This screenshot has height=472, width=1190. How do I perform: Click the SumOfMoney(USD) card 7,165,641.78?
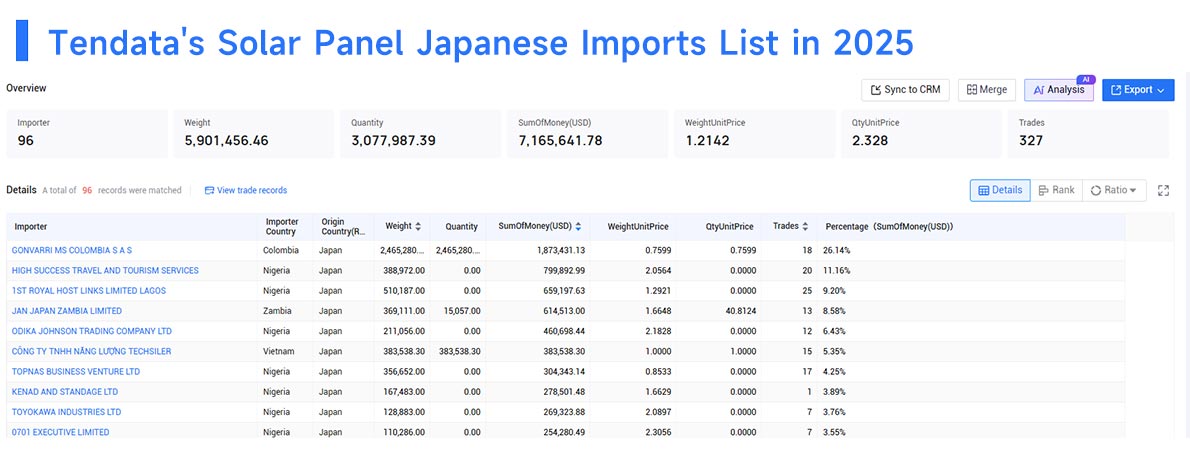[x=587, y=134]
